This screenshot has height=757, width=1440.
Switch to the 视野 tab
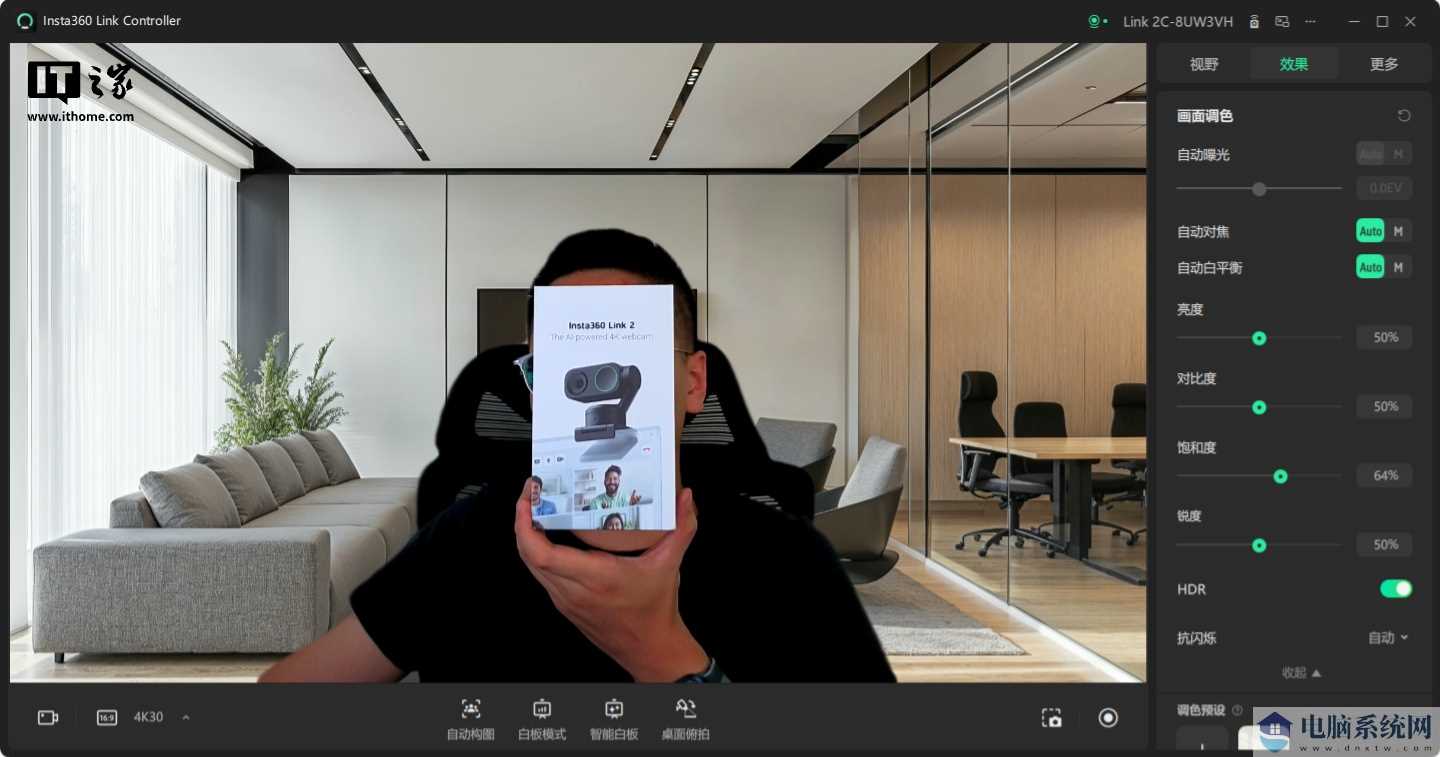point(1204,64)
